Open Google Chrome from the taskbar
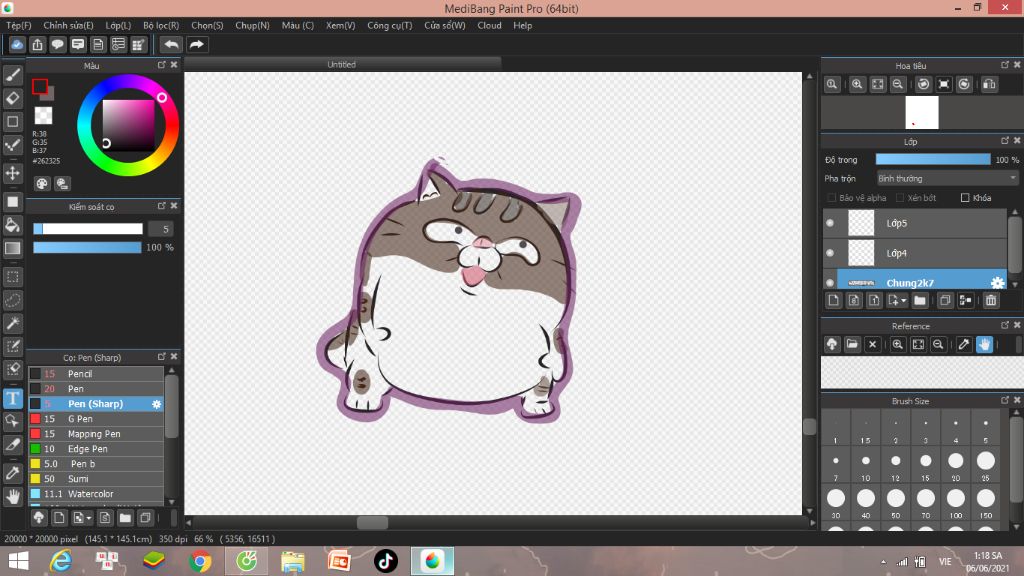The image size is (1024, 576). click(200, 561)
